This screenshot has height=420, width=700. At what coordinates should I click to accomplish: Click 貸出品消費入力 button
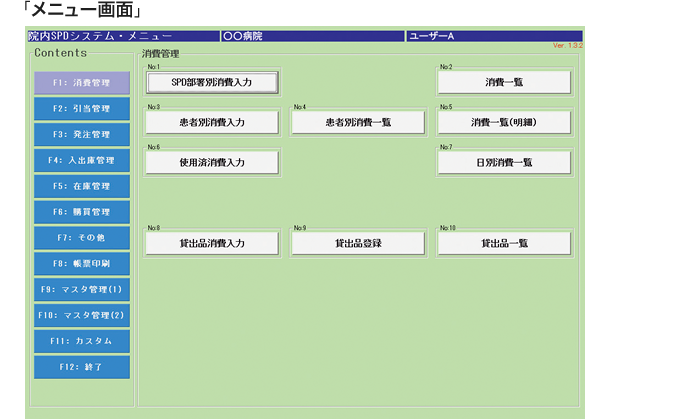click(x=212, y=244)
